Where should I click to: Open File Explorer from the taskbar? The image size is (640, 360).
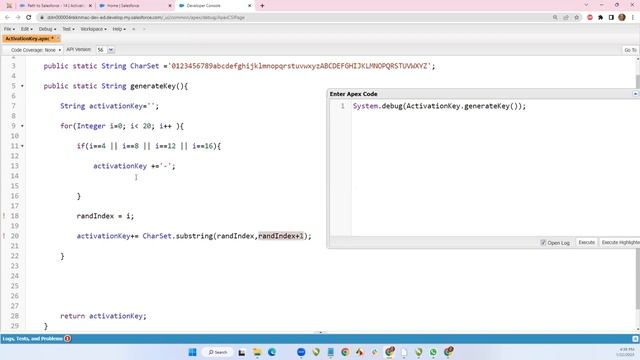click(x=257, y=352)
